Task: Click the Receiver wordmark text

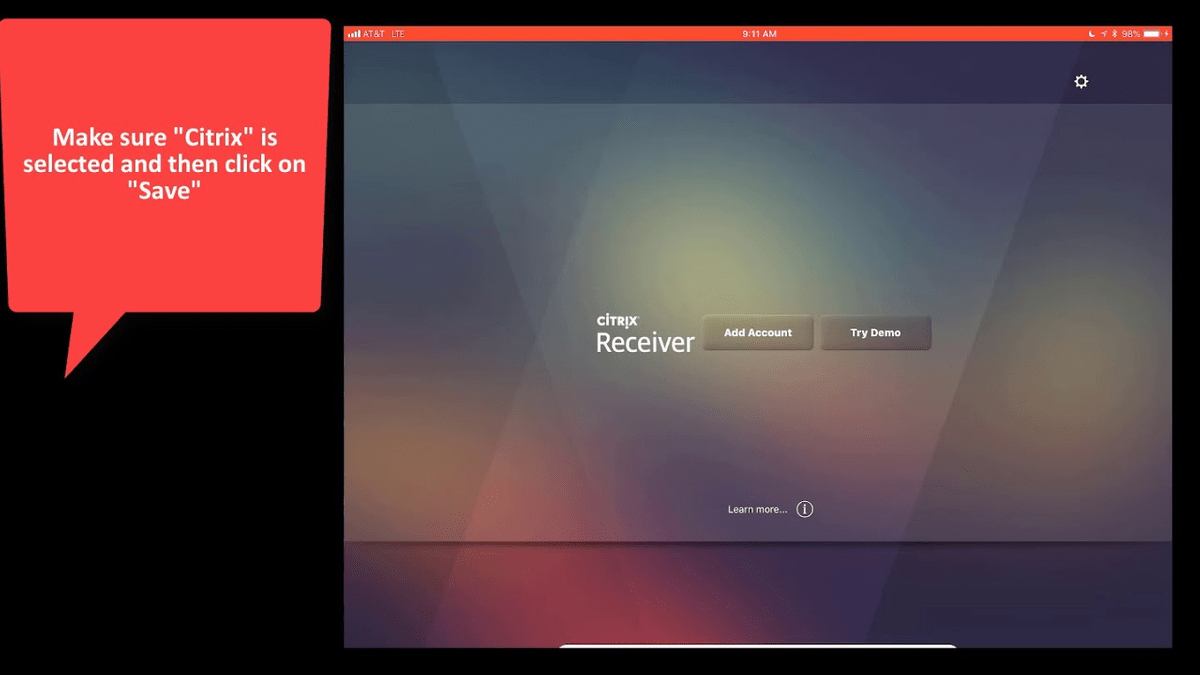Action: [645, 342]
